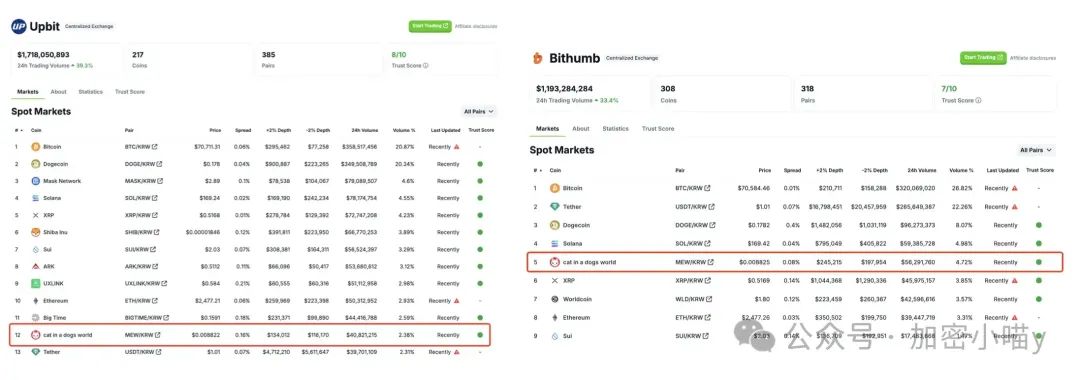Open the Bithumb Statistics tab
Image resolution: width=1080 pixels, height=380 pixels.
click(x=615, y=129)
